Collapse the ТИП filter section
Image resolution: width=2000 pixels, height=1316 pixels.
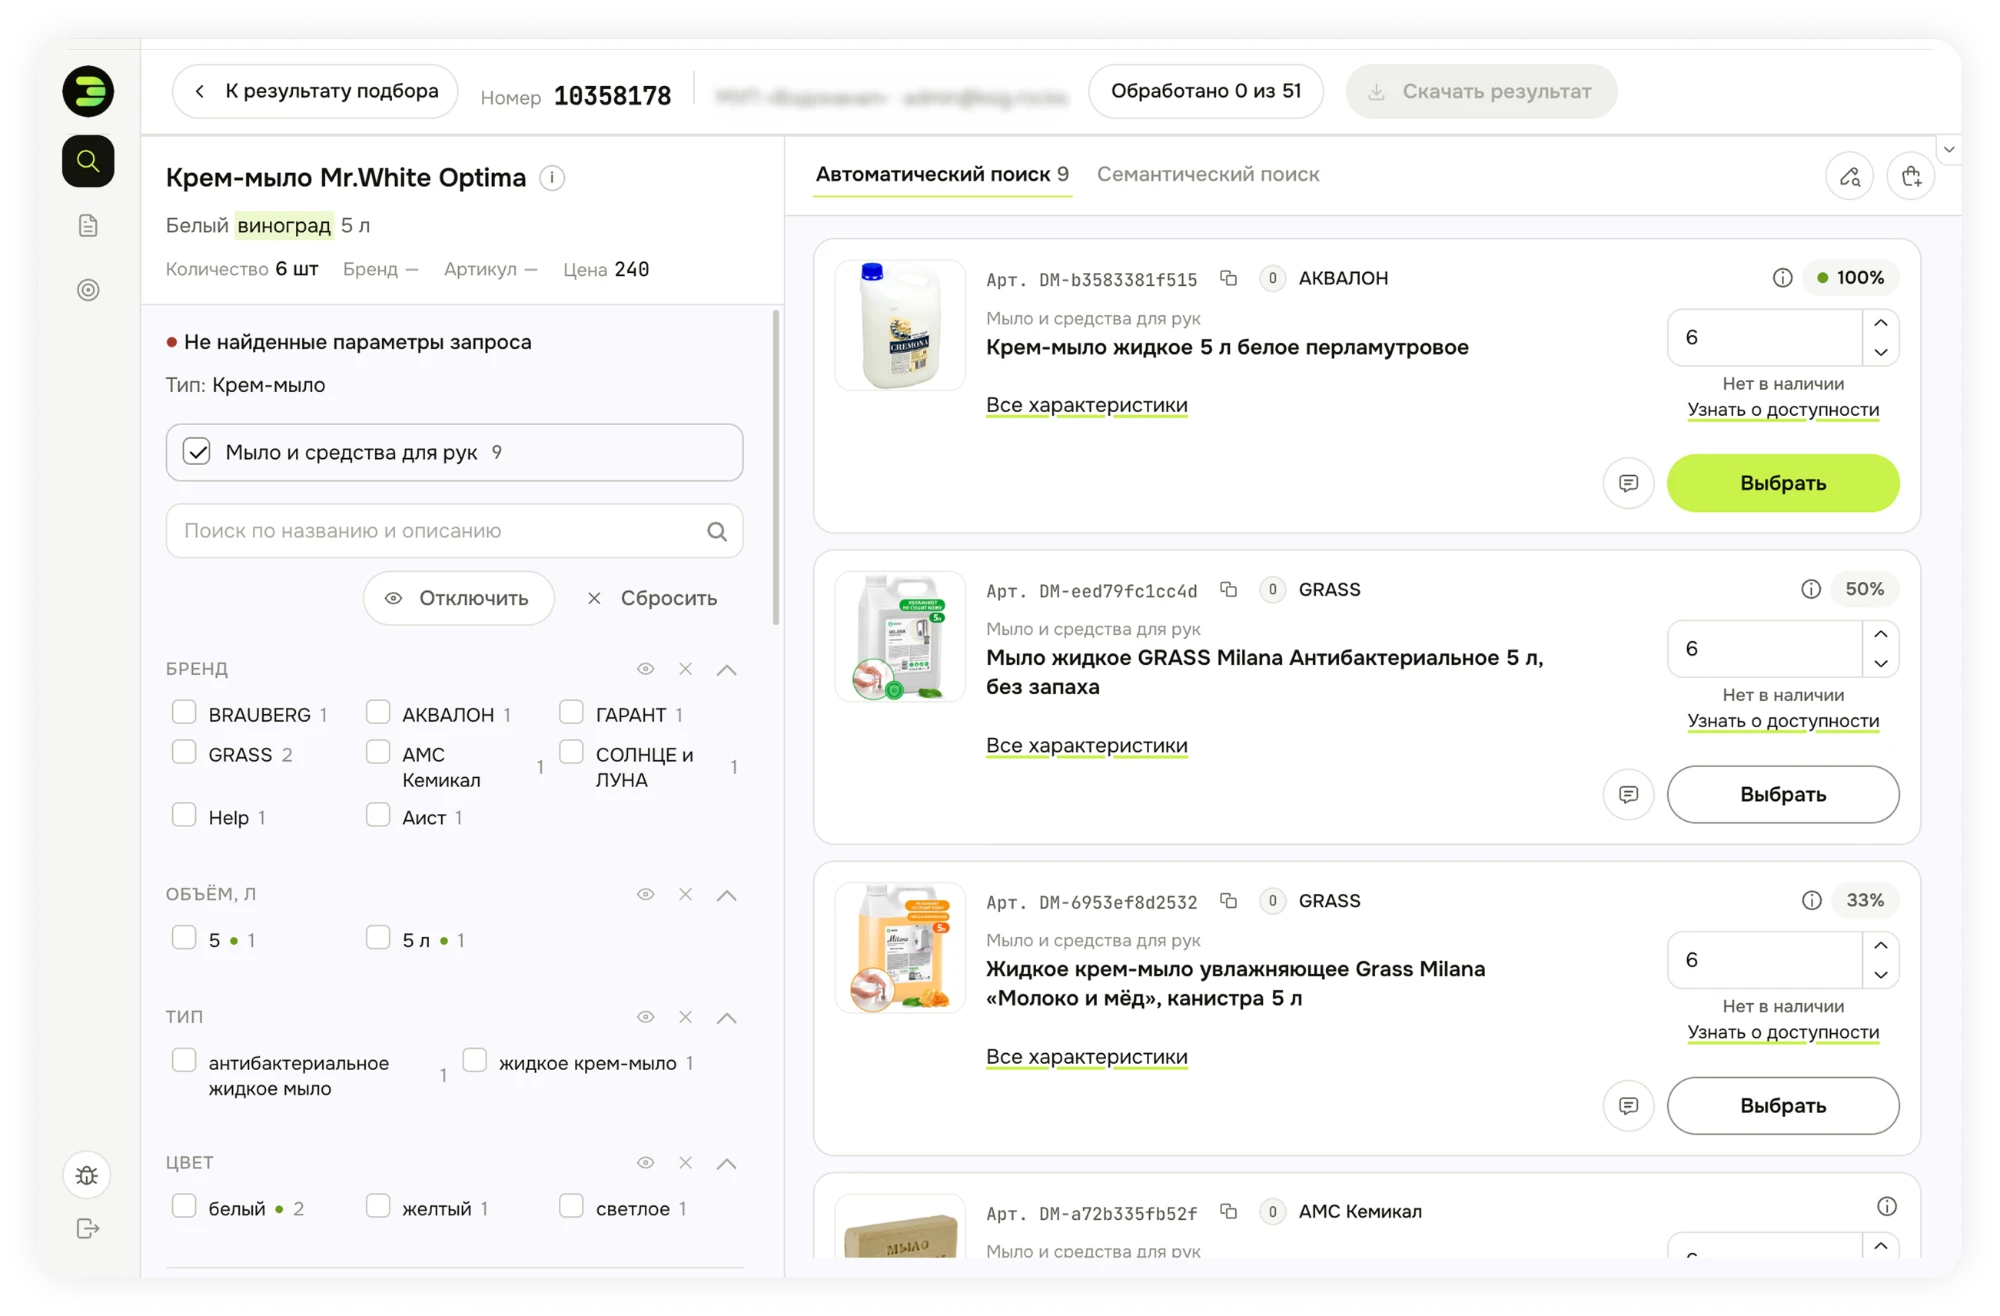[x=727, y=1017]
